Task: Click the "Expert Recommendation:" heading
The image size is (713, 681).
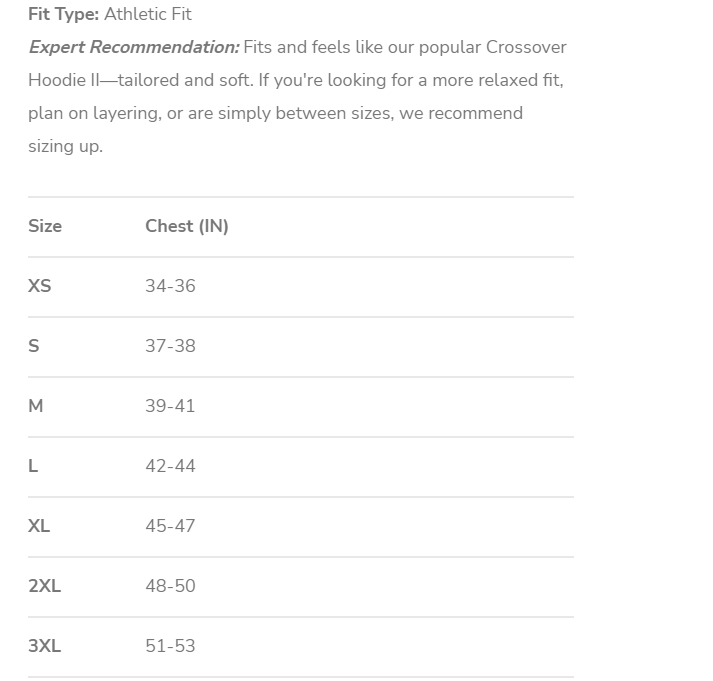Action: click(x=134, y=47)
